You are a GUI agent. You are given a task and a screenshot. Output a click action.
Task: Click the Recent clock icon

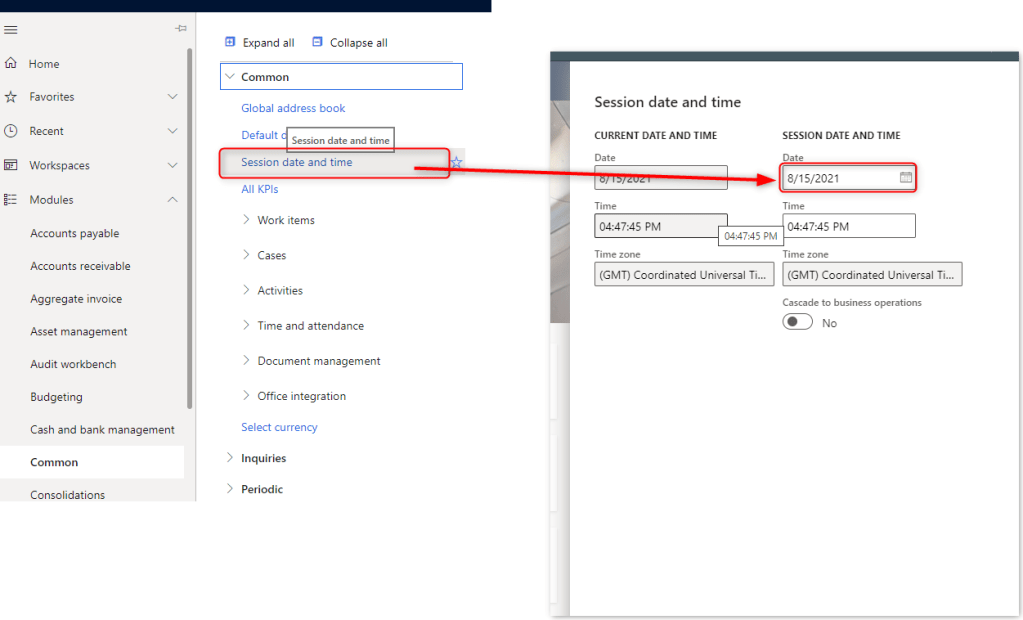(11, 131)
